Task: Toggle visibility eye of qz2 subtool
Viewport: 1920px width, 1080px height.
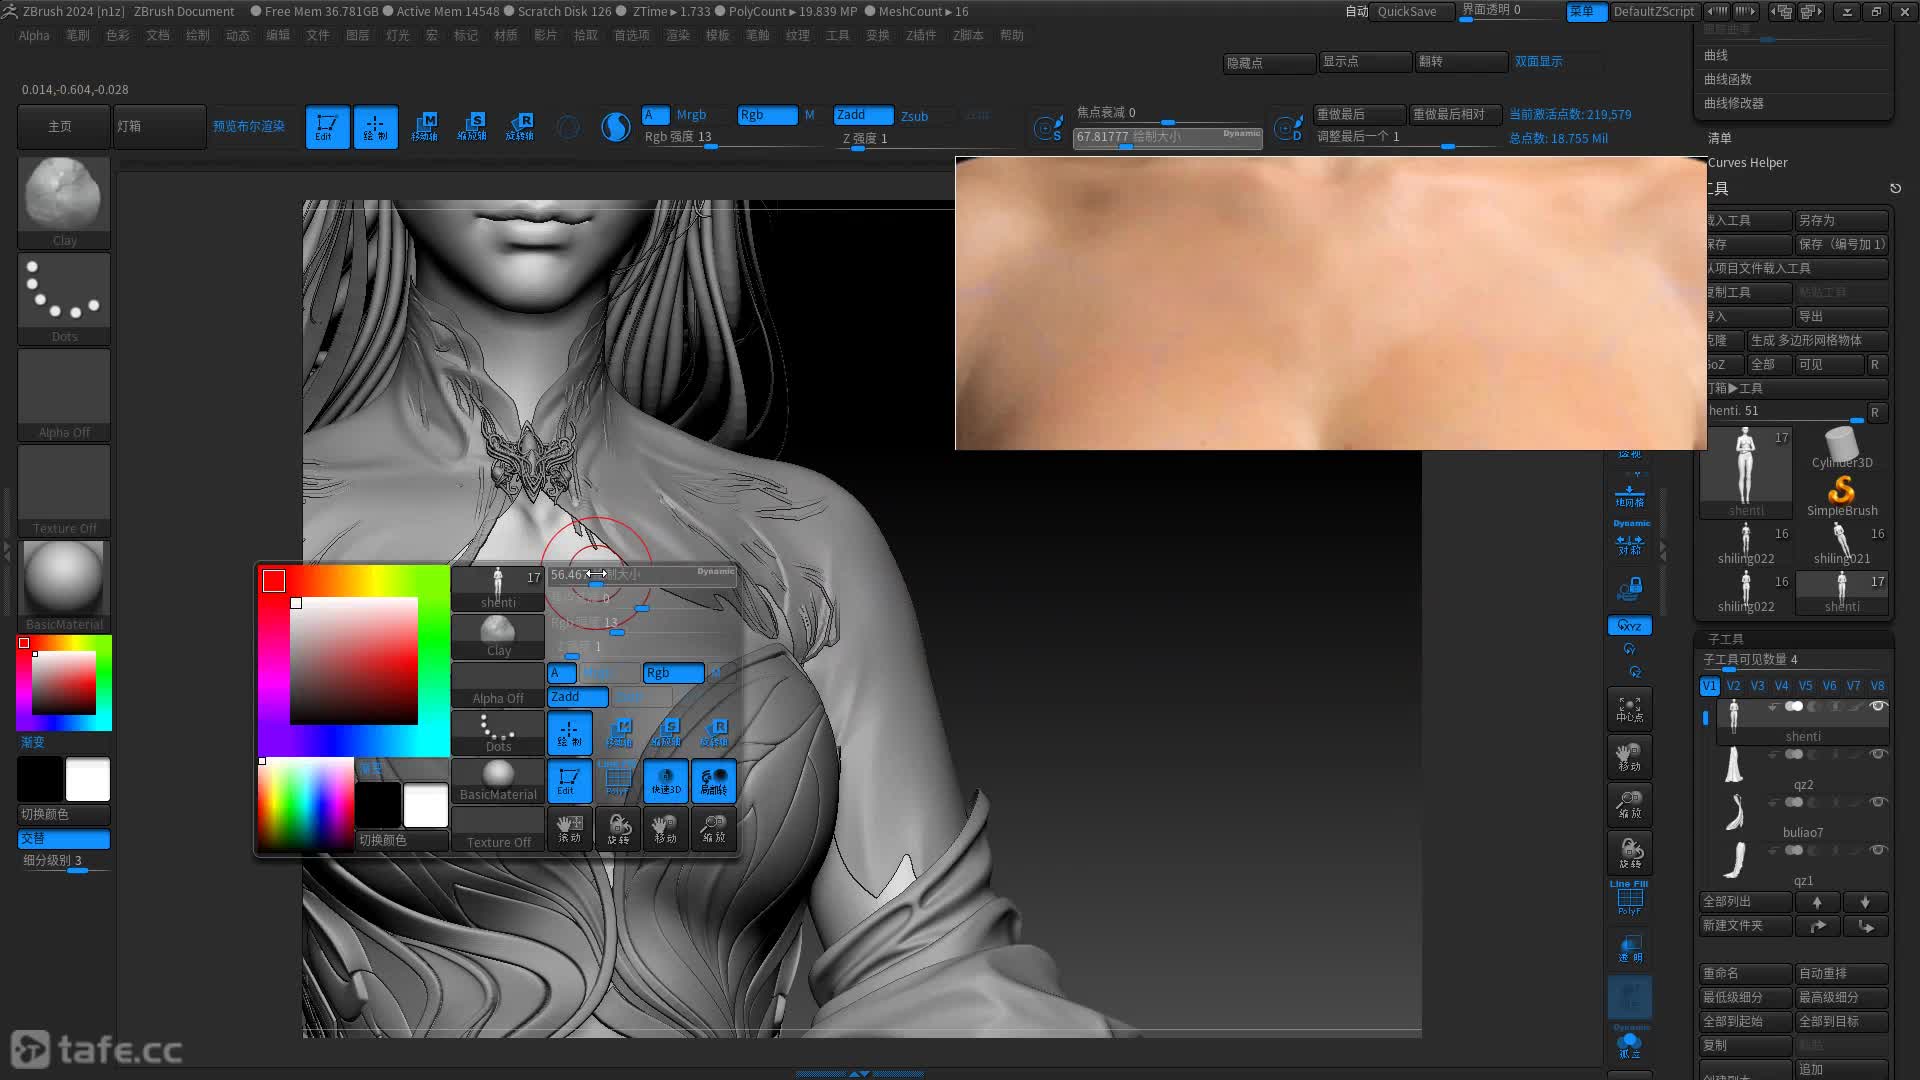Action: [1878, 754]
